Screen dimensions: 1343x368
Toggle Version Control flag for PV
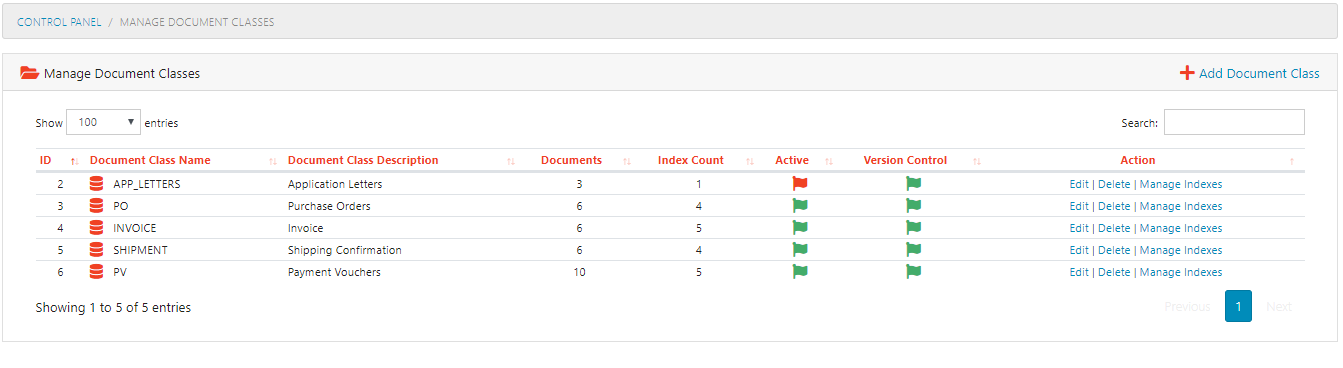pyautogui.click(x=913, y=272)
